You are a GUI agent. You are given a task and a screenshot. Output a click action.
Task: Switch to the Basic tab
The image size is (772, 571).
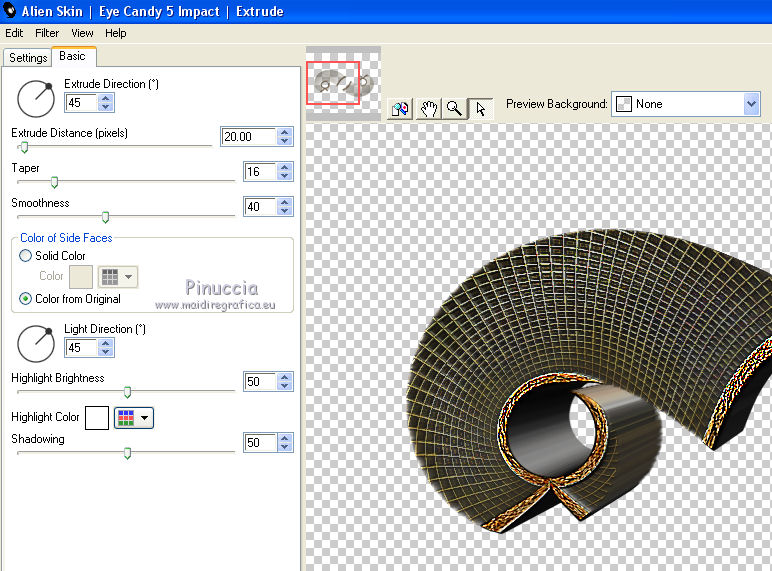[x=73, y=56]
